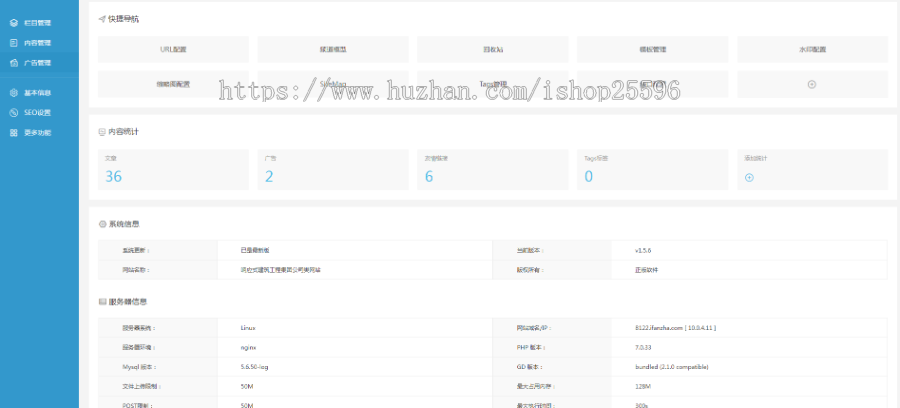Open the 水印配置 shortcut

(x=812, y=49)
